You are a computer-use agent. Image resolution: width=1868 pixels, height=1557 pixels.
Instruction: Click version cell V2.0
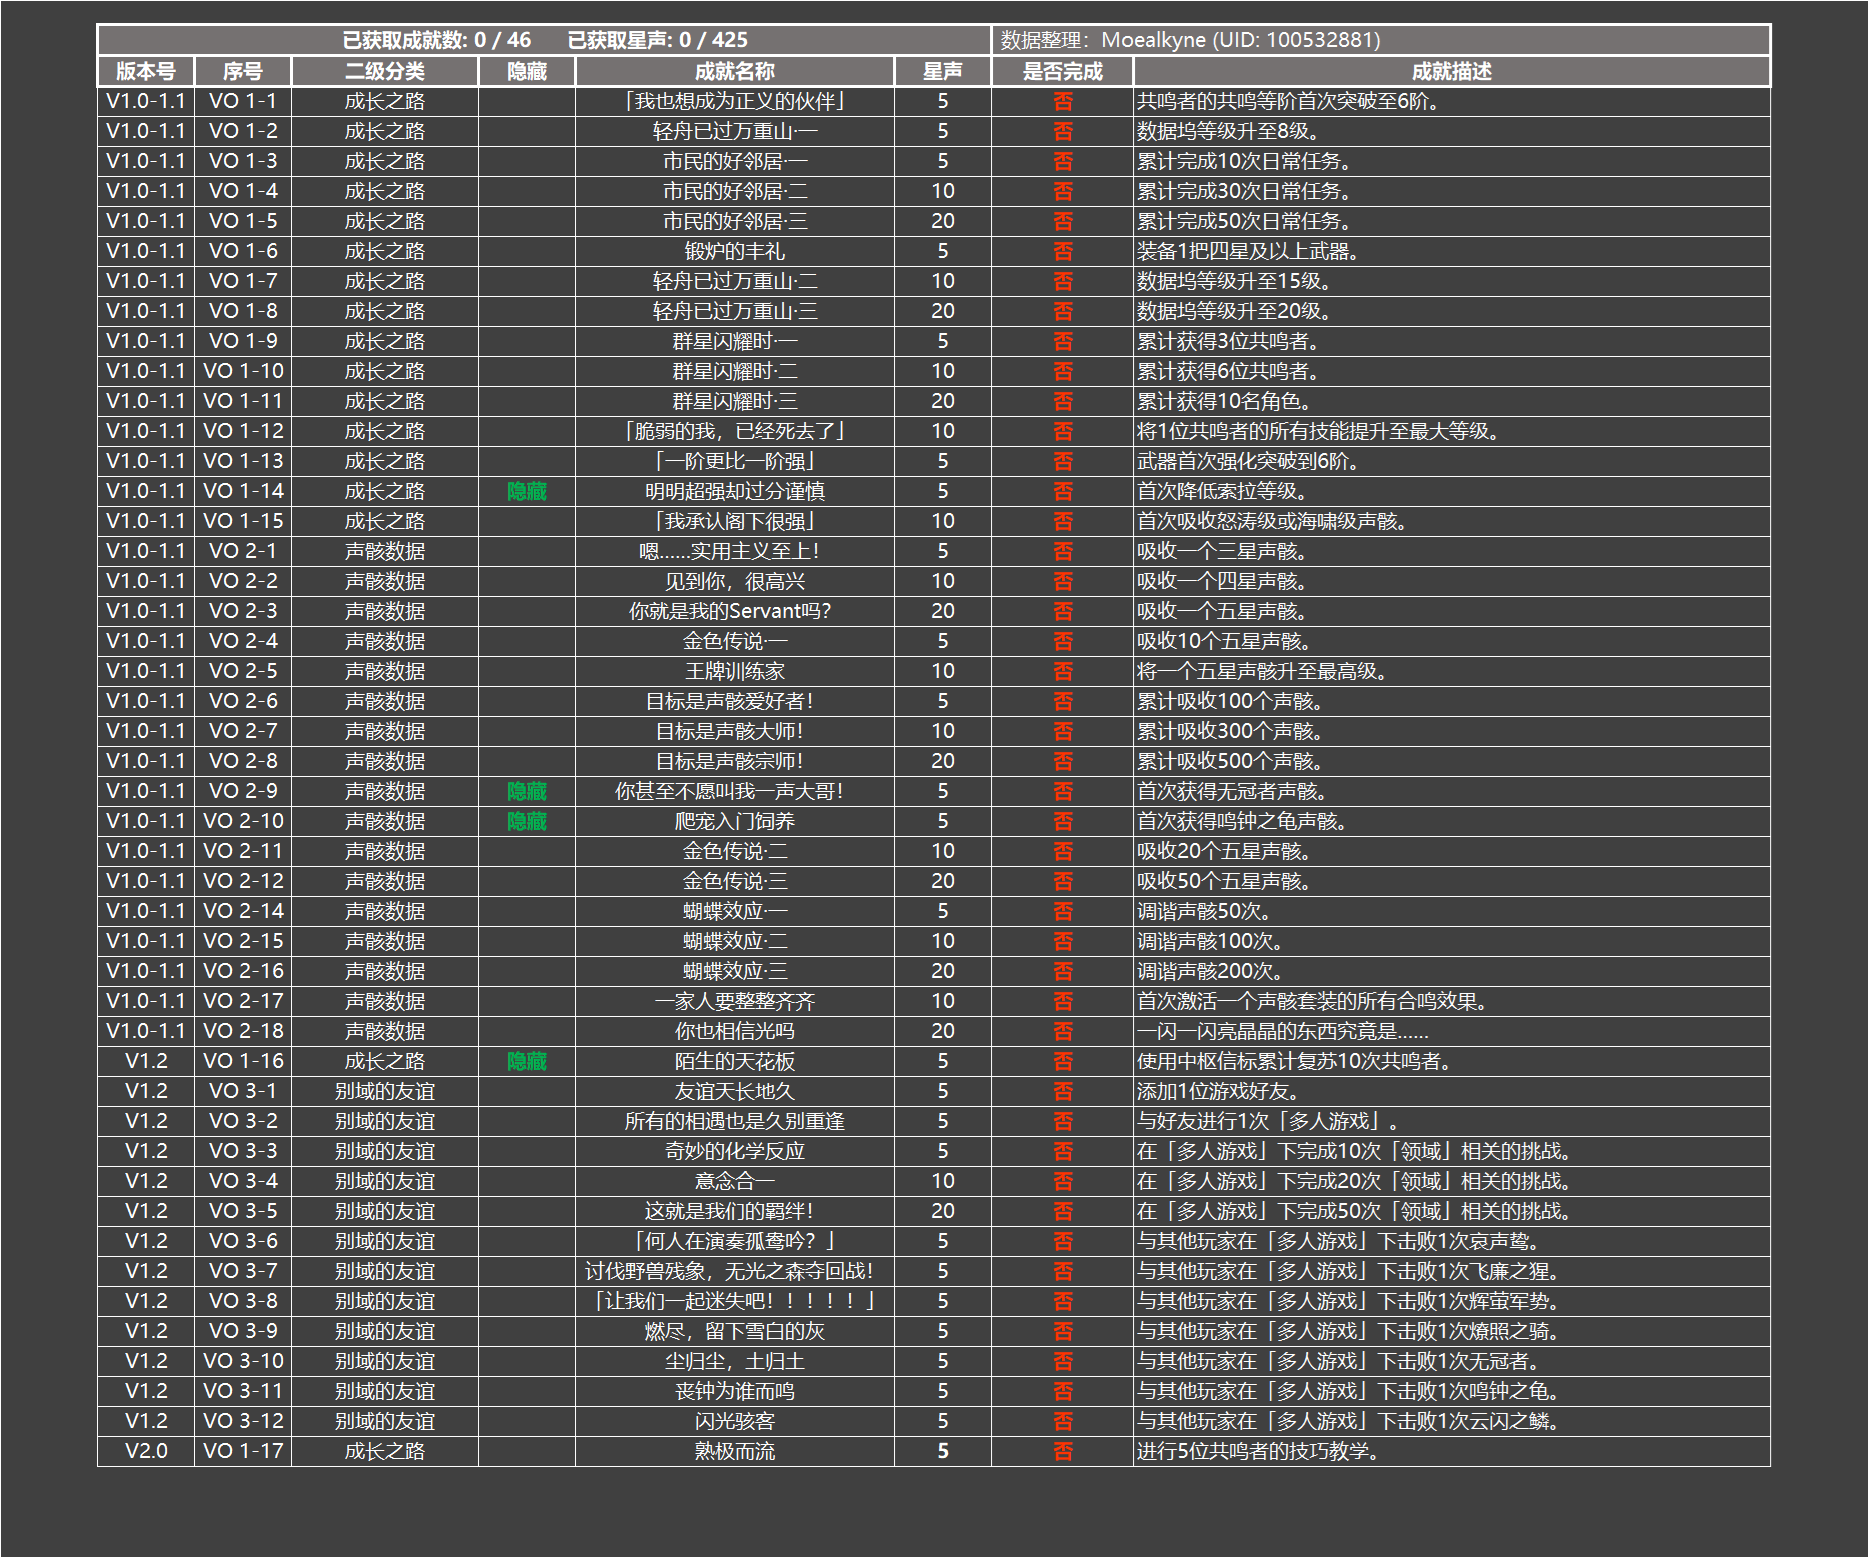point(146,1451)
